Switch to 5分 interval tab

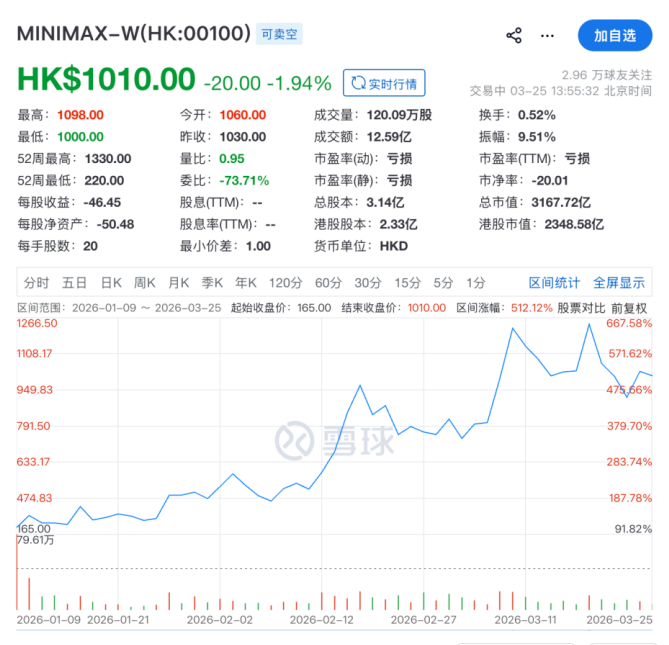[x=443, y=282]
